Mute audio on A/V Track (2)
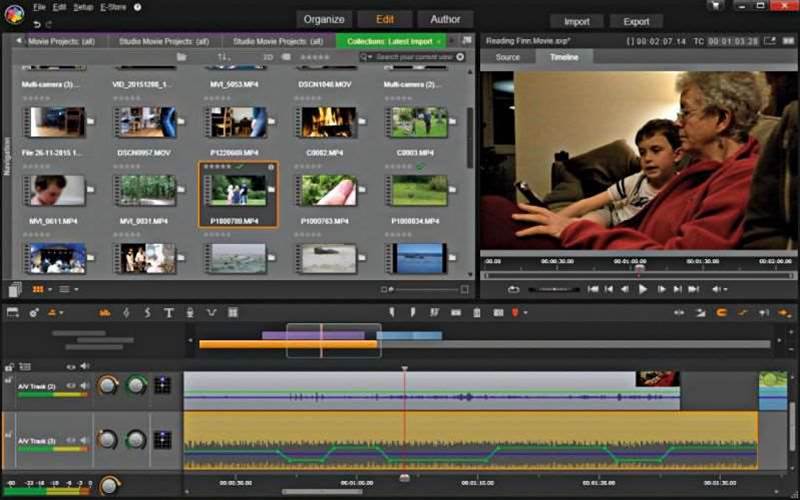Image resolution: width=800 pixels, height=500 pixels. pyautogui.click(x=84, y=386)
